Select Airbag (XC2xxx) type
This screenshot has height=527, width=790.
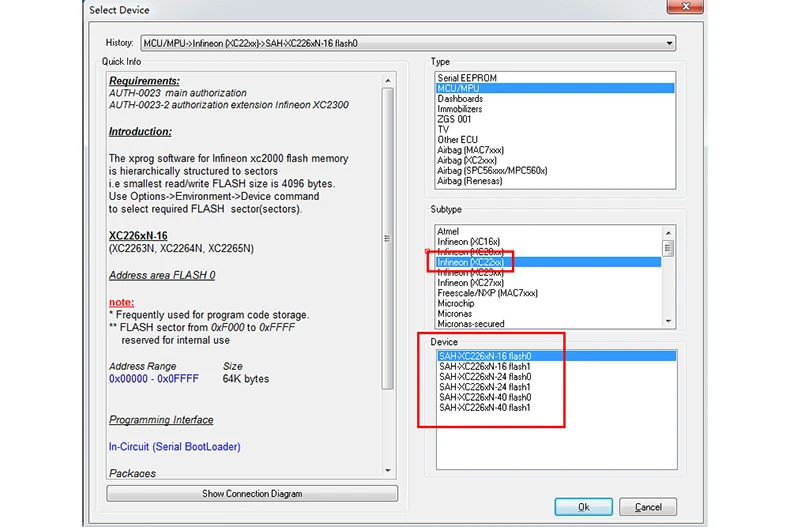point(554,160)
